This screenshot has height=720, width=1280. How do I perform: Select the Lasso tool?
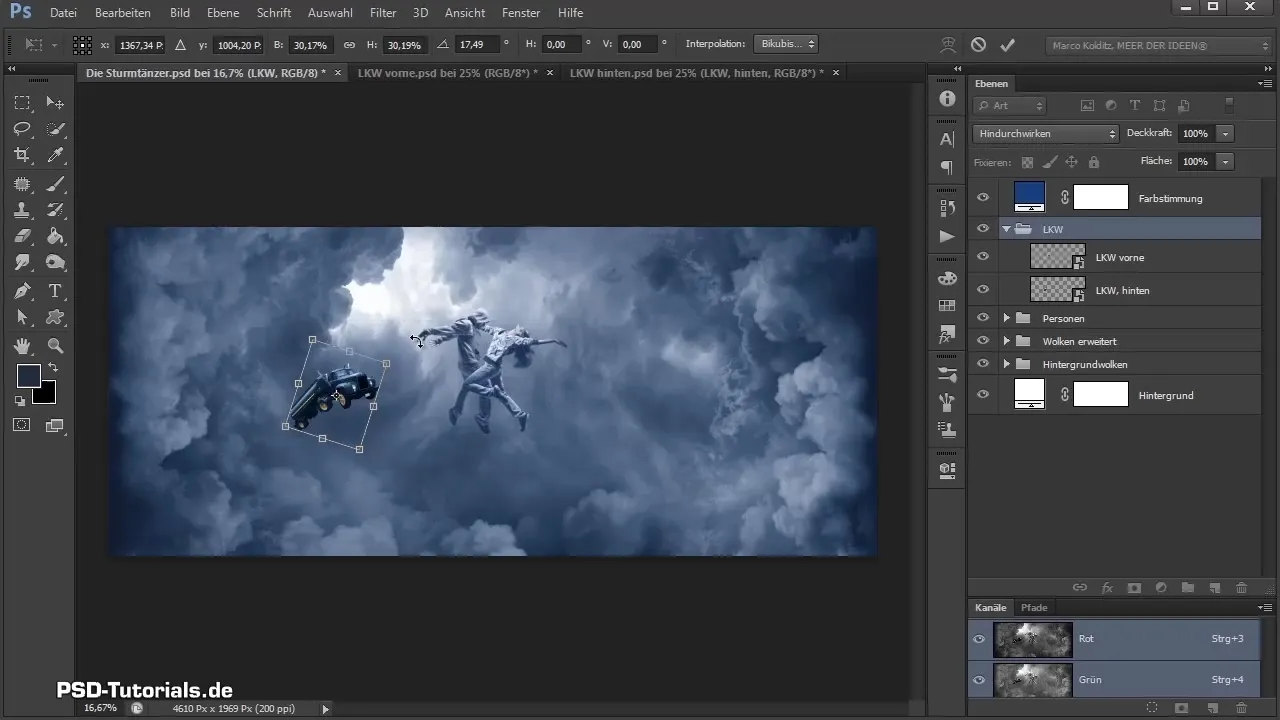(22, 129)
